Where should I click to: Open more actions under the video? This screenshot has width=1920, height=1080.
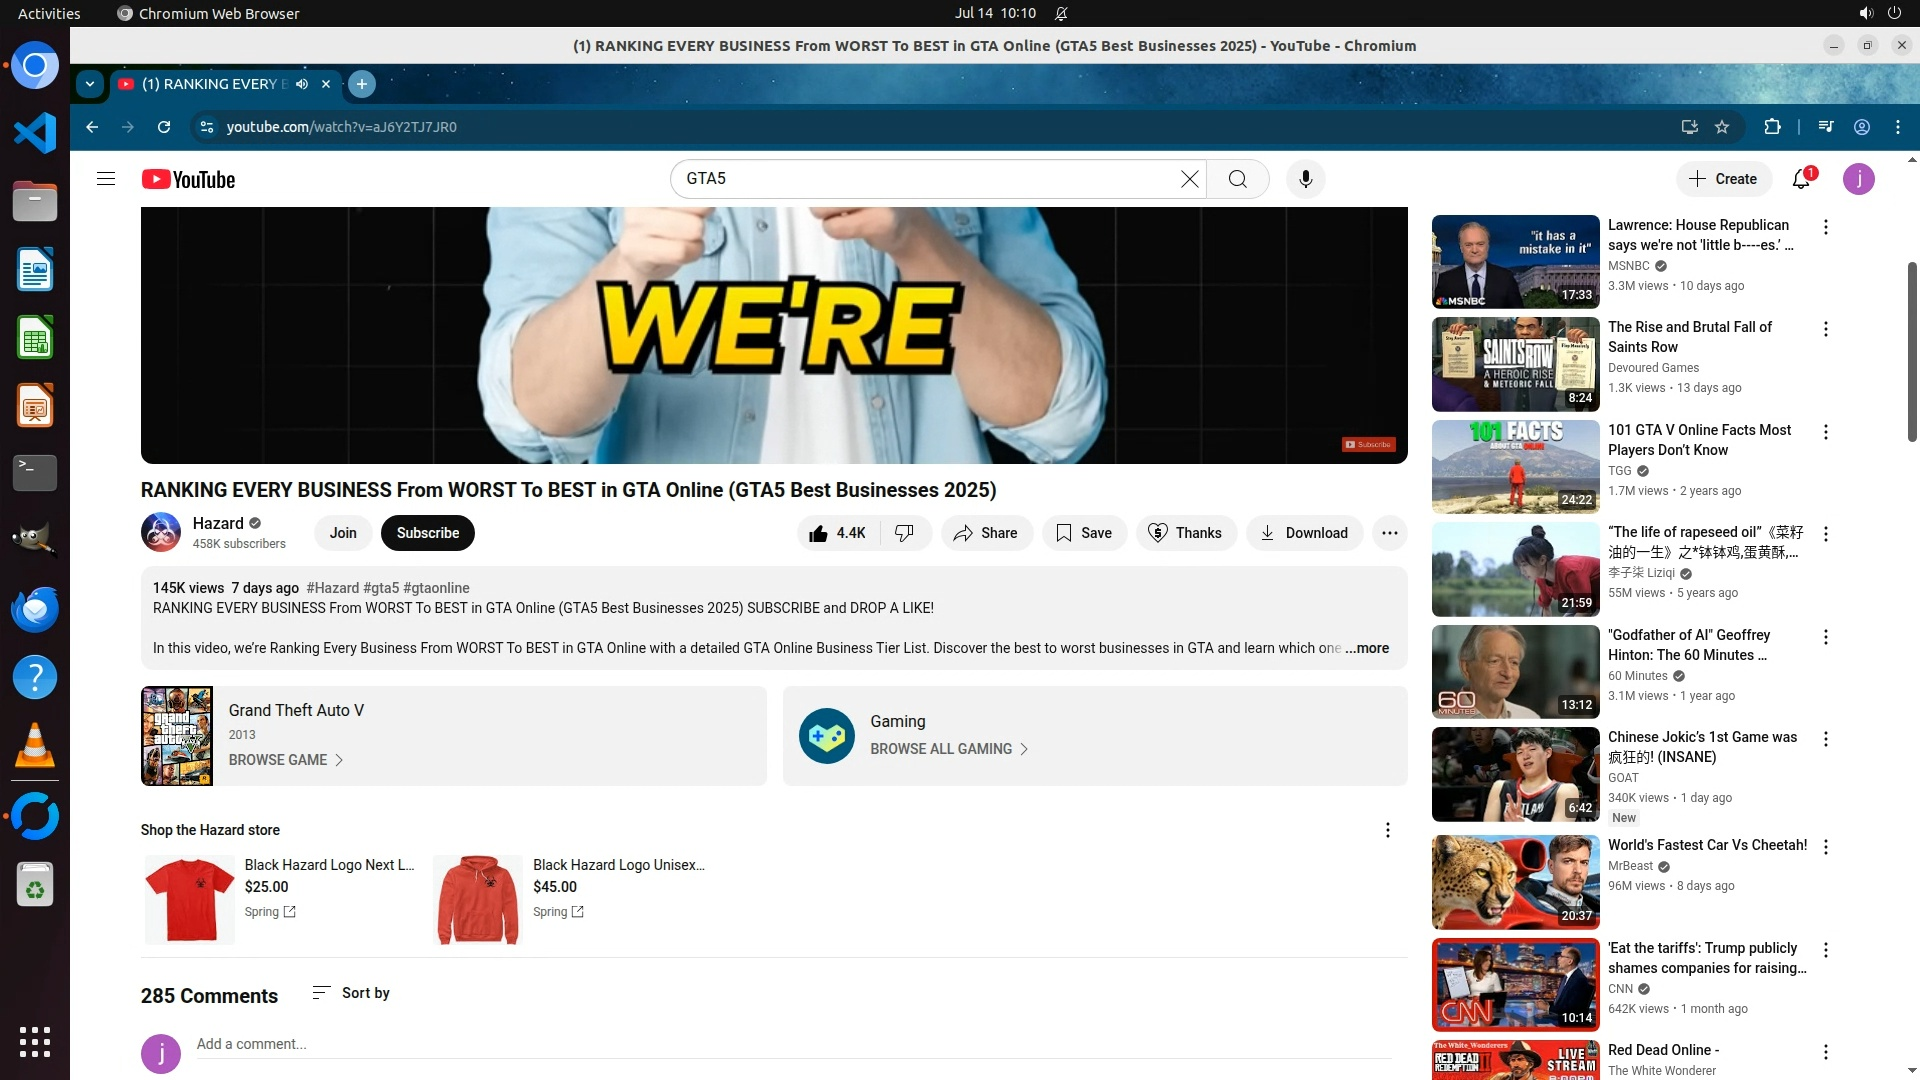(x=1389, y=533)
